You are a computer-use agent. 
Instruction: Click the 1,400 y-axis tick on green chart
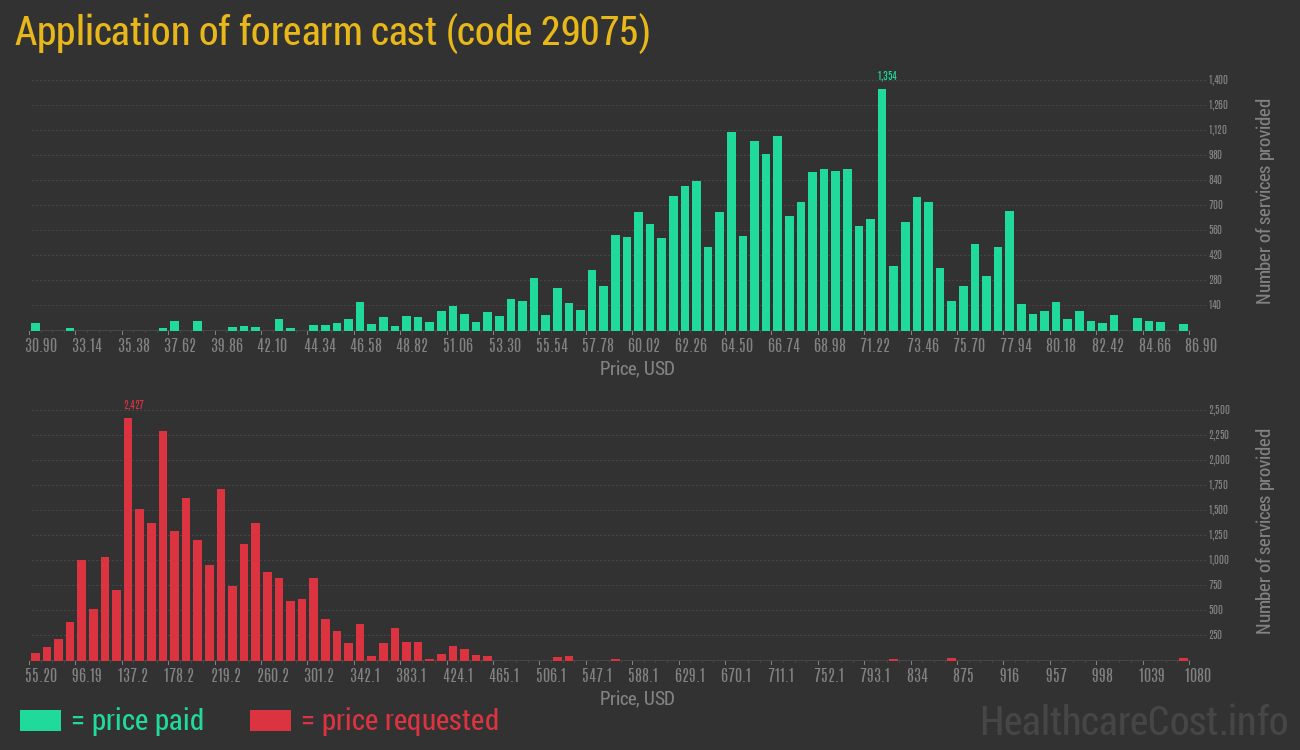1217,80
